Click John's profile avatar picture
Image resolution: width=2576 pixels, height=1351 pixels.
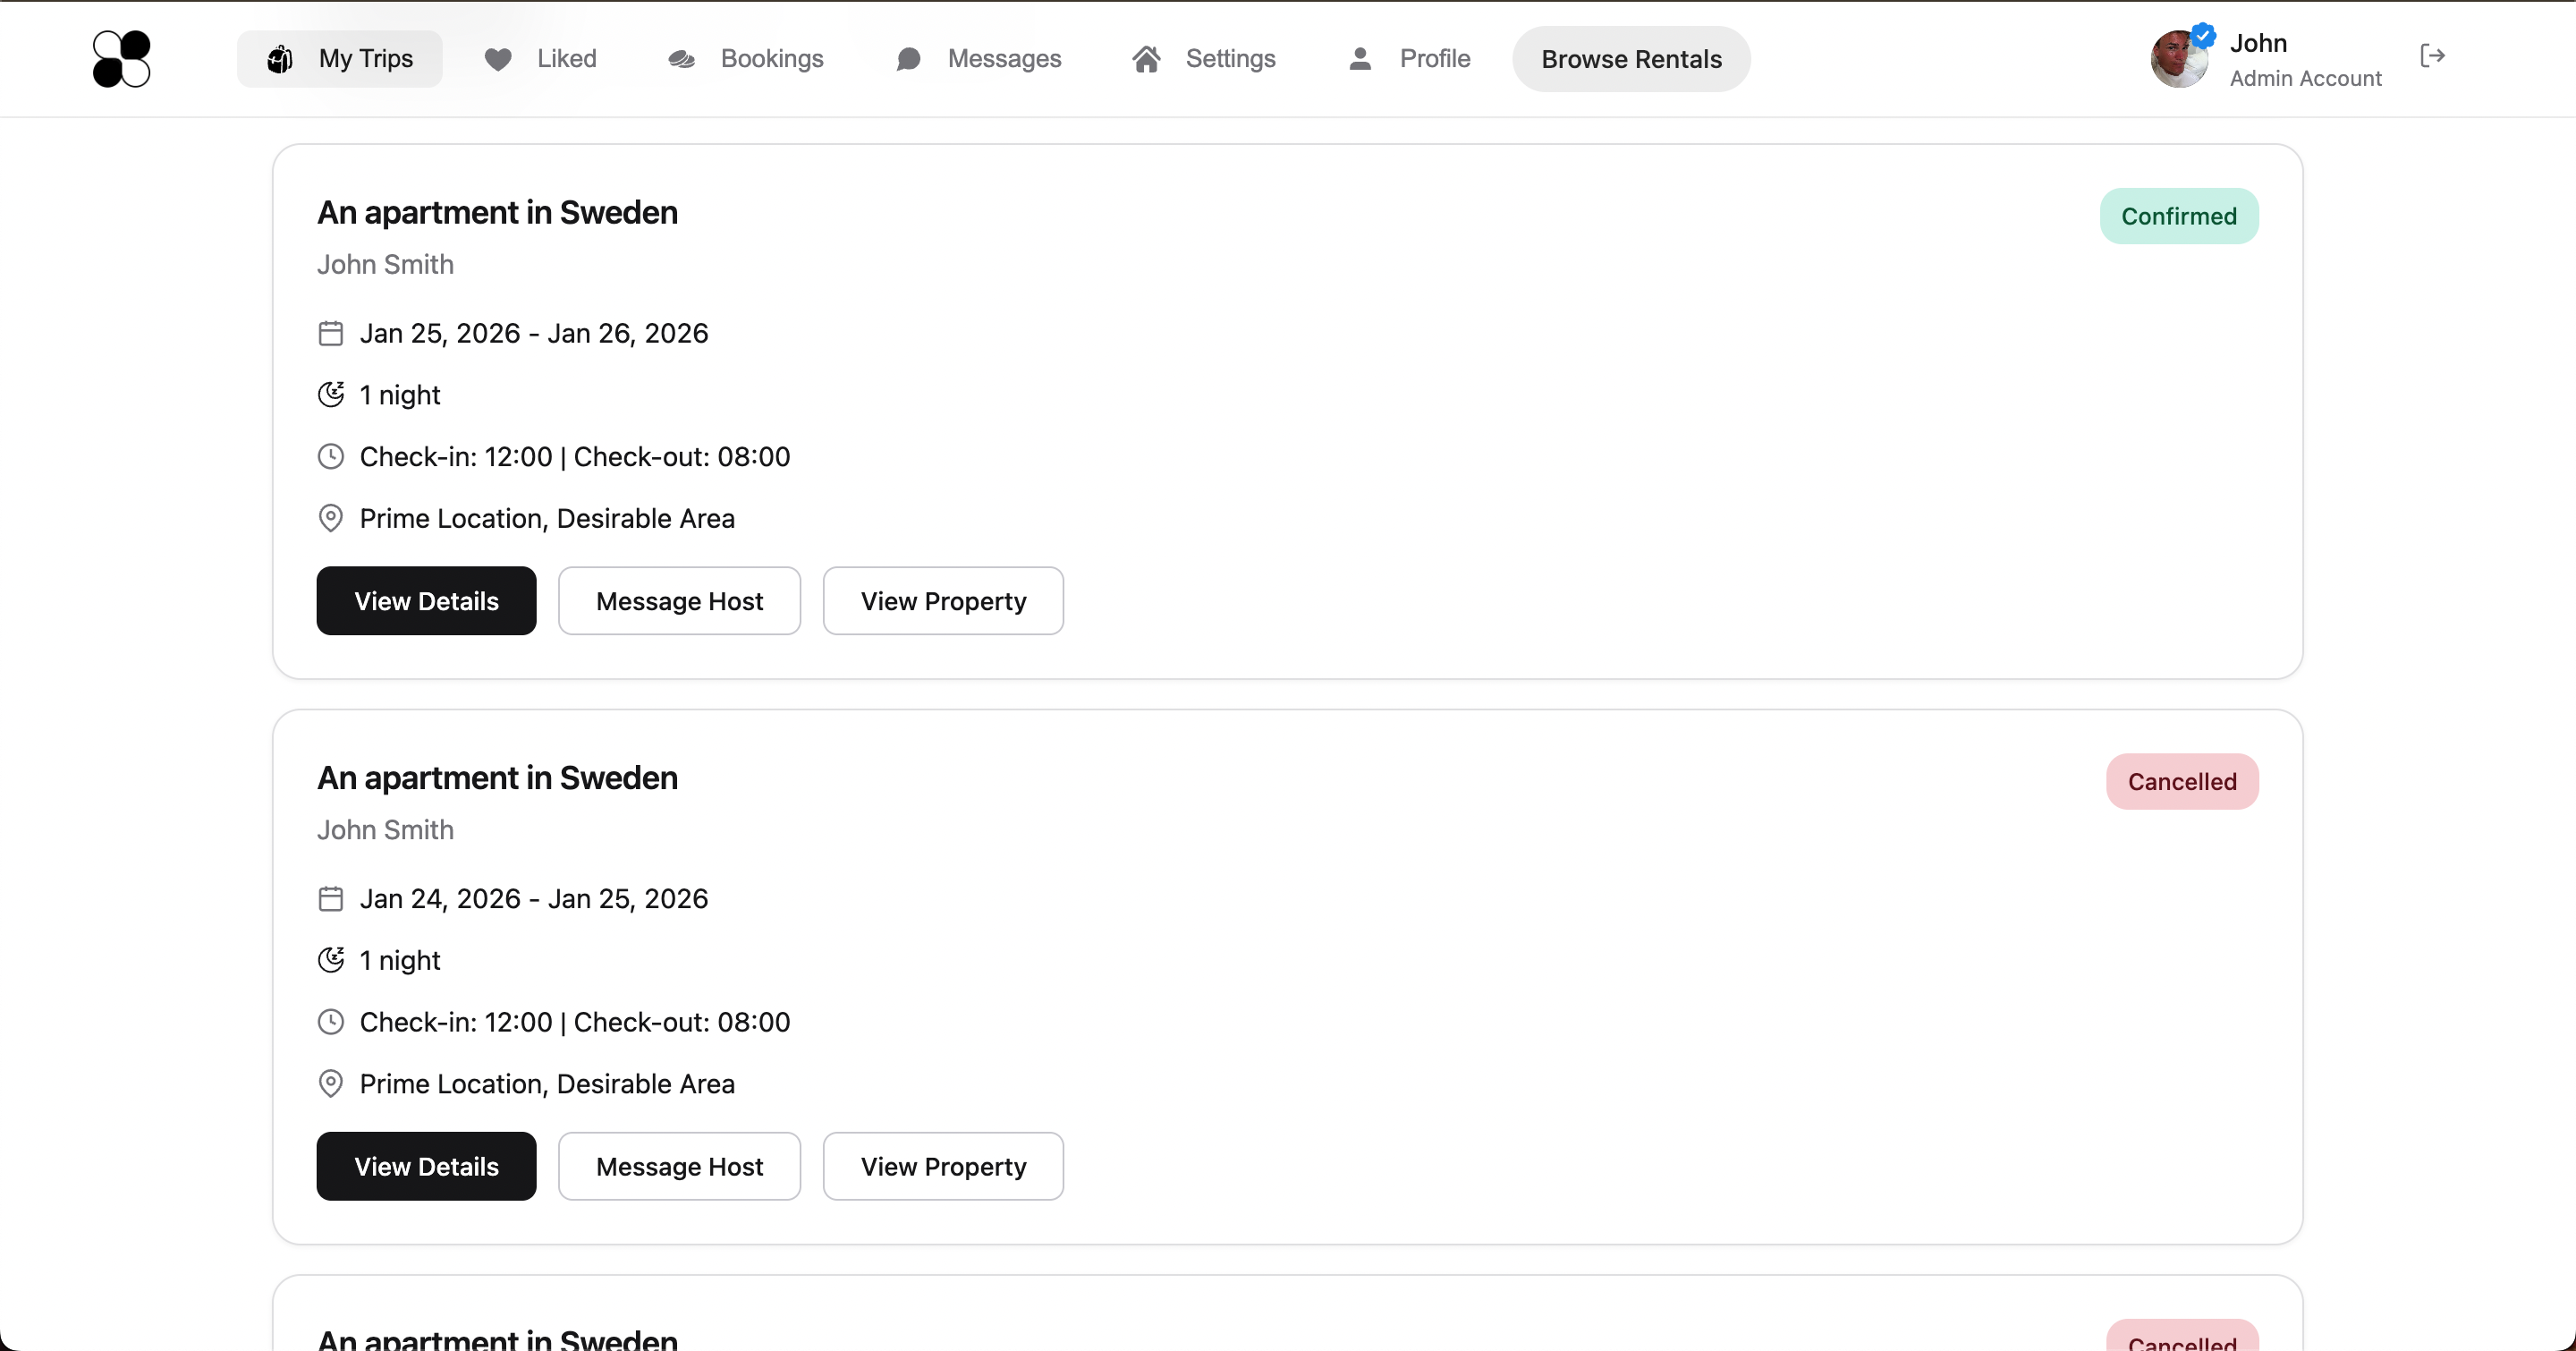2179,59
